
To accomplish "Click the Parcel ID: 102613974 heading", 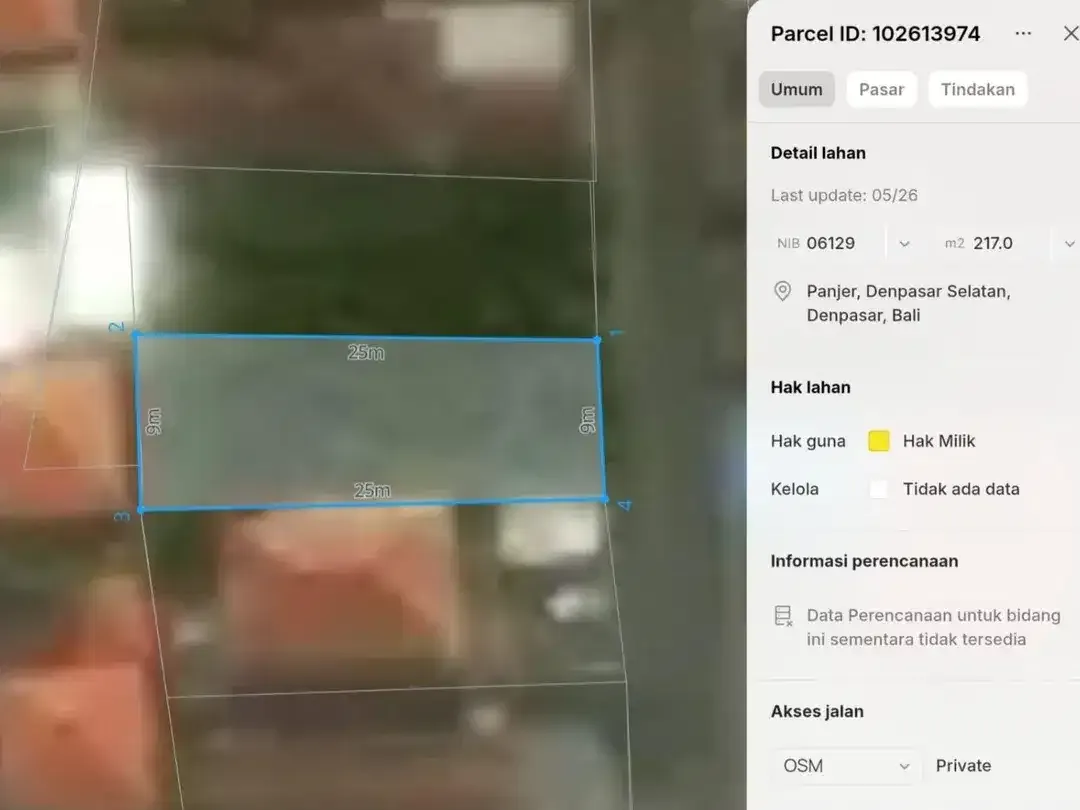I will click(875, 34).
